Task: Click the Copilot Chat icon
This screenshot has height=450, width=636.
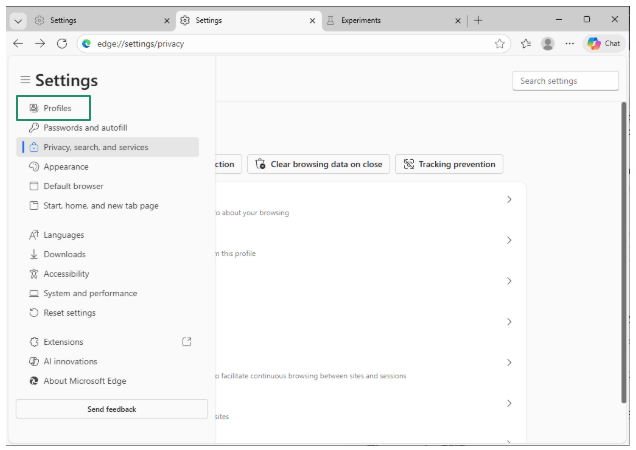Action: pos(605,43)
